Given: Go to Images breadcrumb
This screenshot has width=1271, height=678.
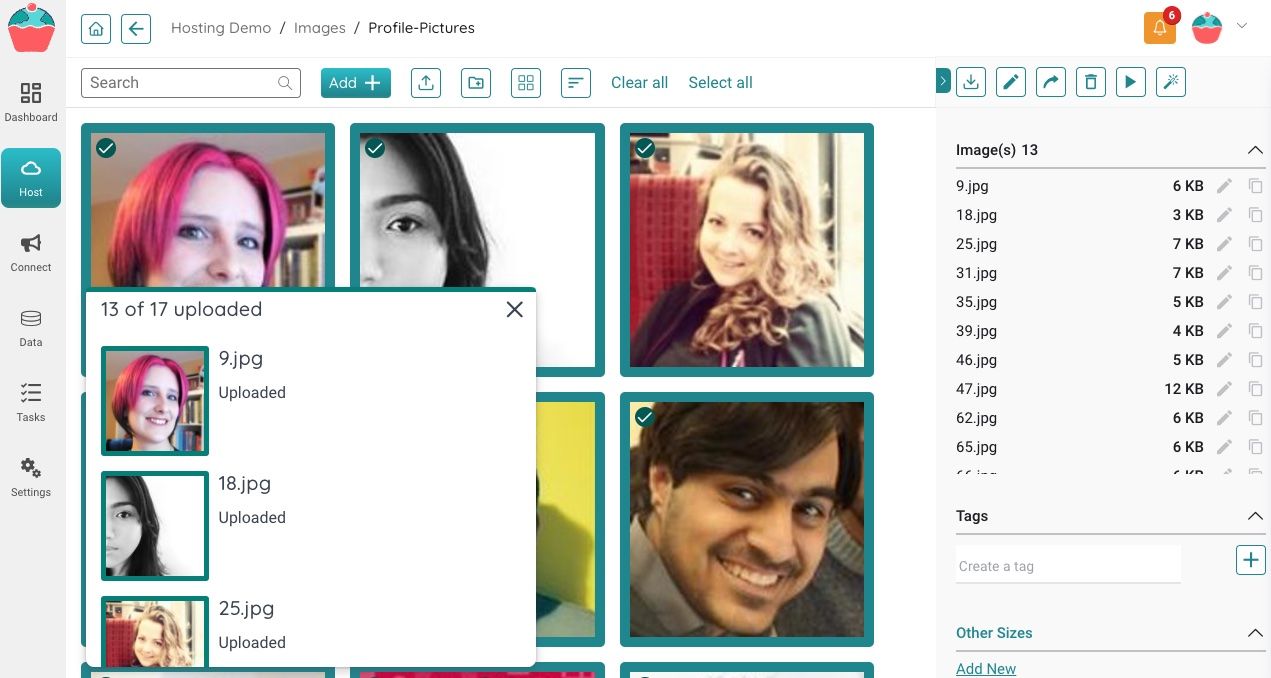Looking at the screenshot, I should click(x=320, y=28).
